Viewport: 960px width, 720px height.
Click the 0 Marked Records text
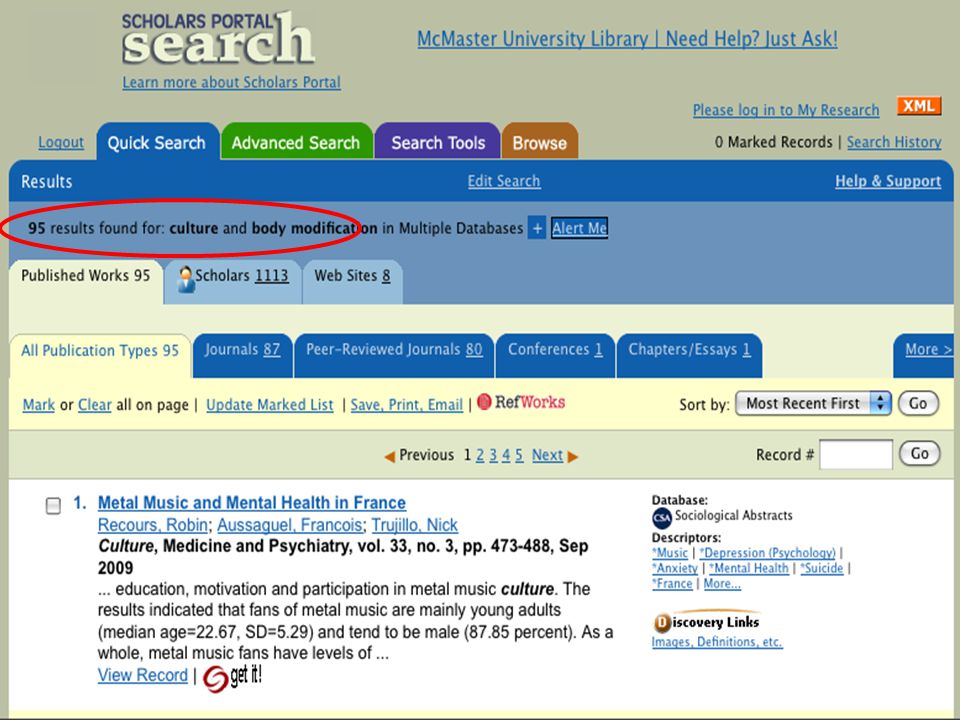(x=773, y=142)
